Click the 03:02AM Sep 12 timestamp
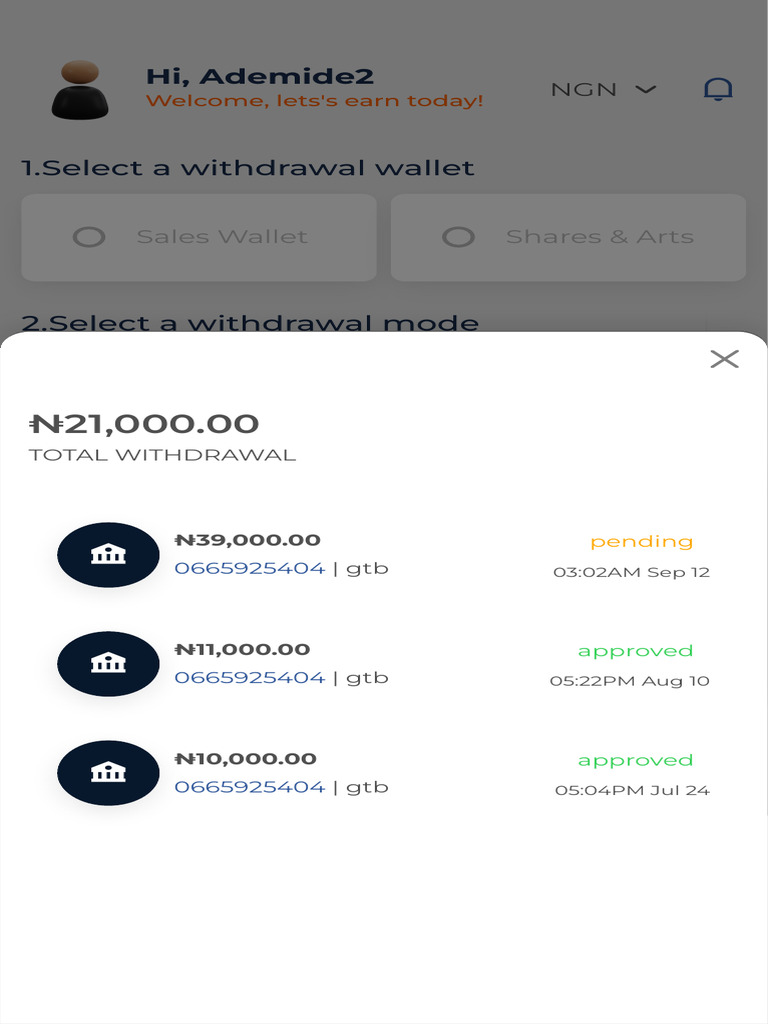This screenshot has width=768, height=1024. pyautogui.click(x=631, y=572)
